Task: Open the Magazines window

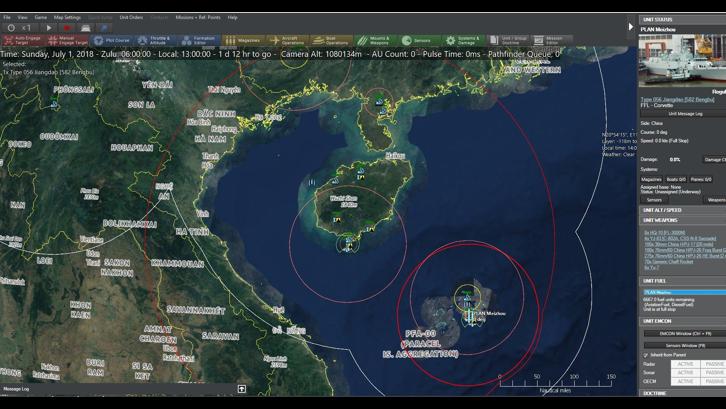Action: tap(243, 40)
